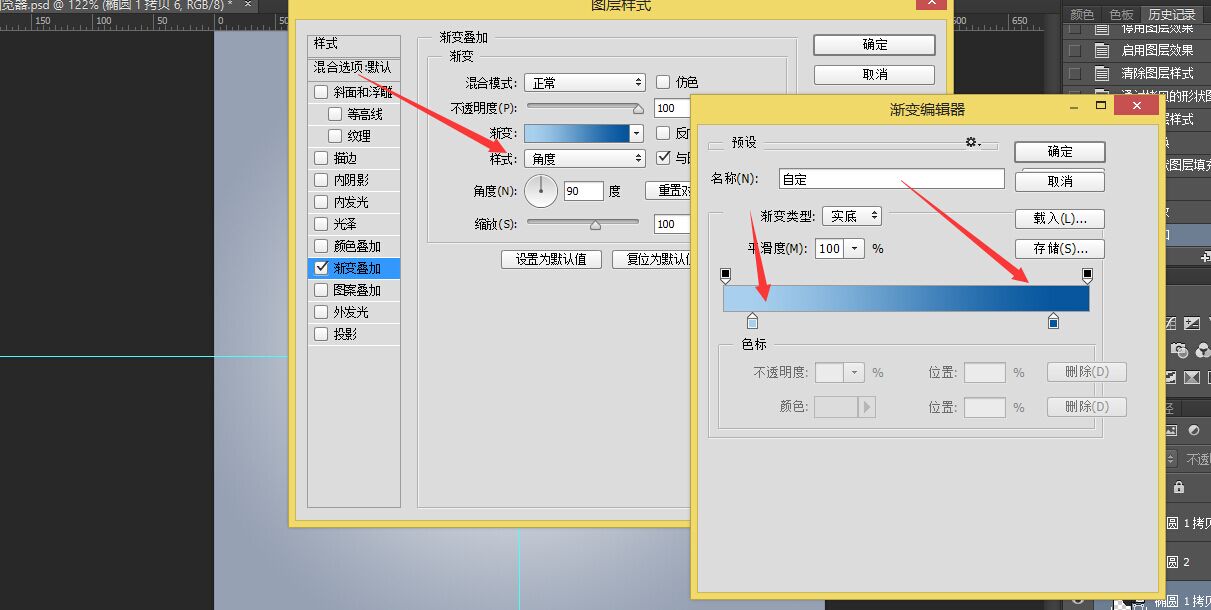
Task: Select the right color stop below the gradient bar
Action: pos(1053,320)
